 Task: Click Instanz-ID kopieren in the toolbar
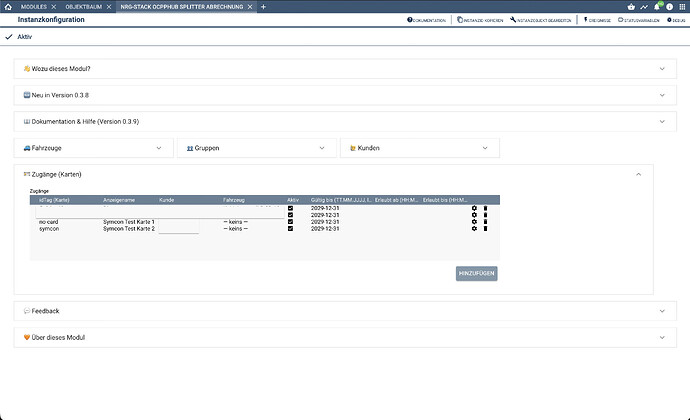(x=480, y=20)
